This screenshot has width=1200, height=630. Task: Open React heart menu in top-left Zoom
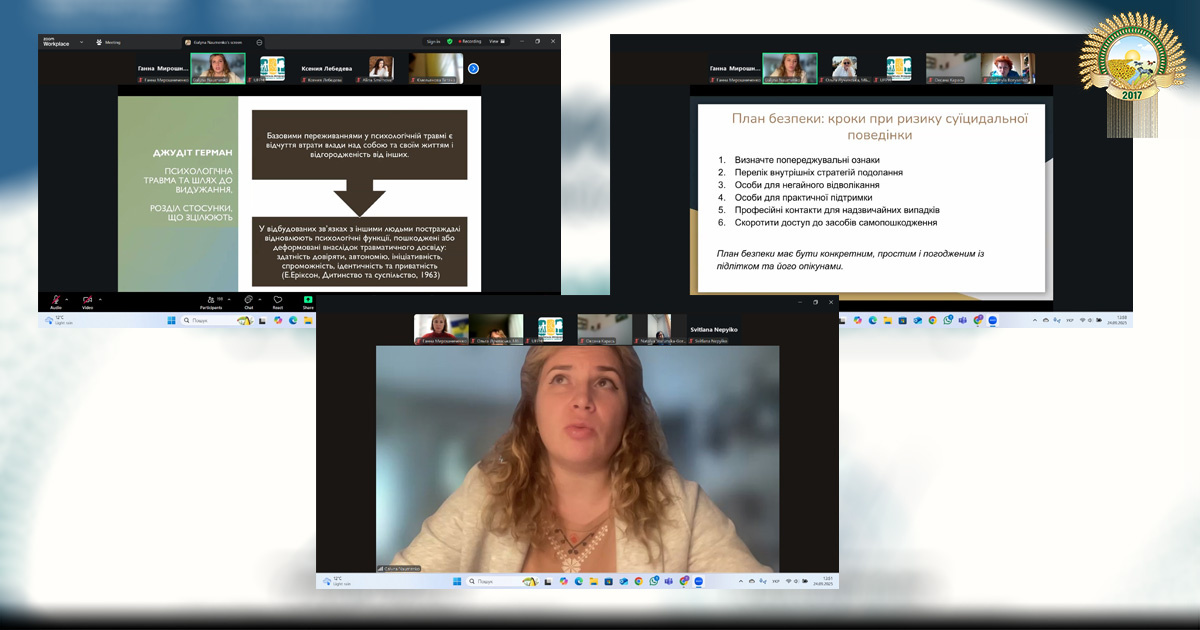pos(277,300)
